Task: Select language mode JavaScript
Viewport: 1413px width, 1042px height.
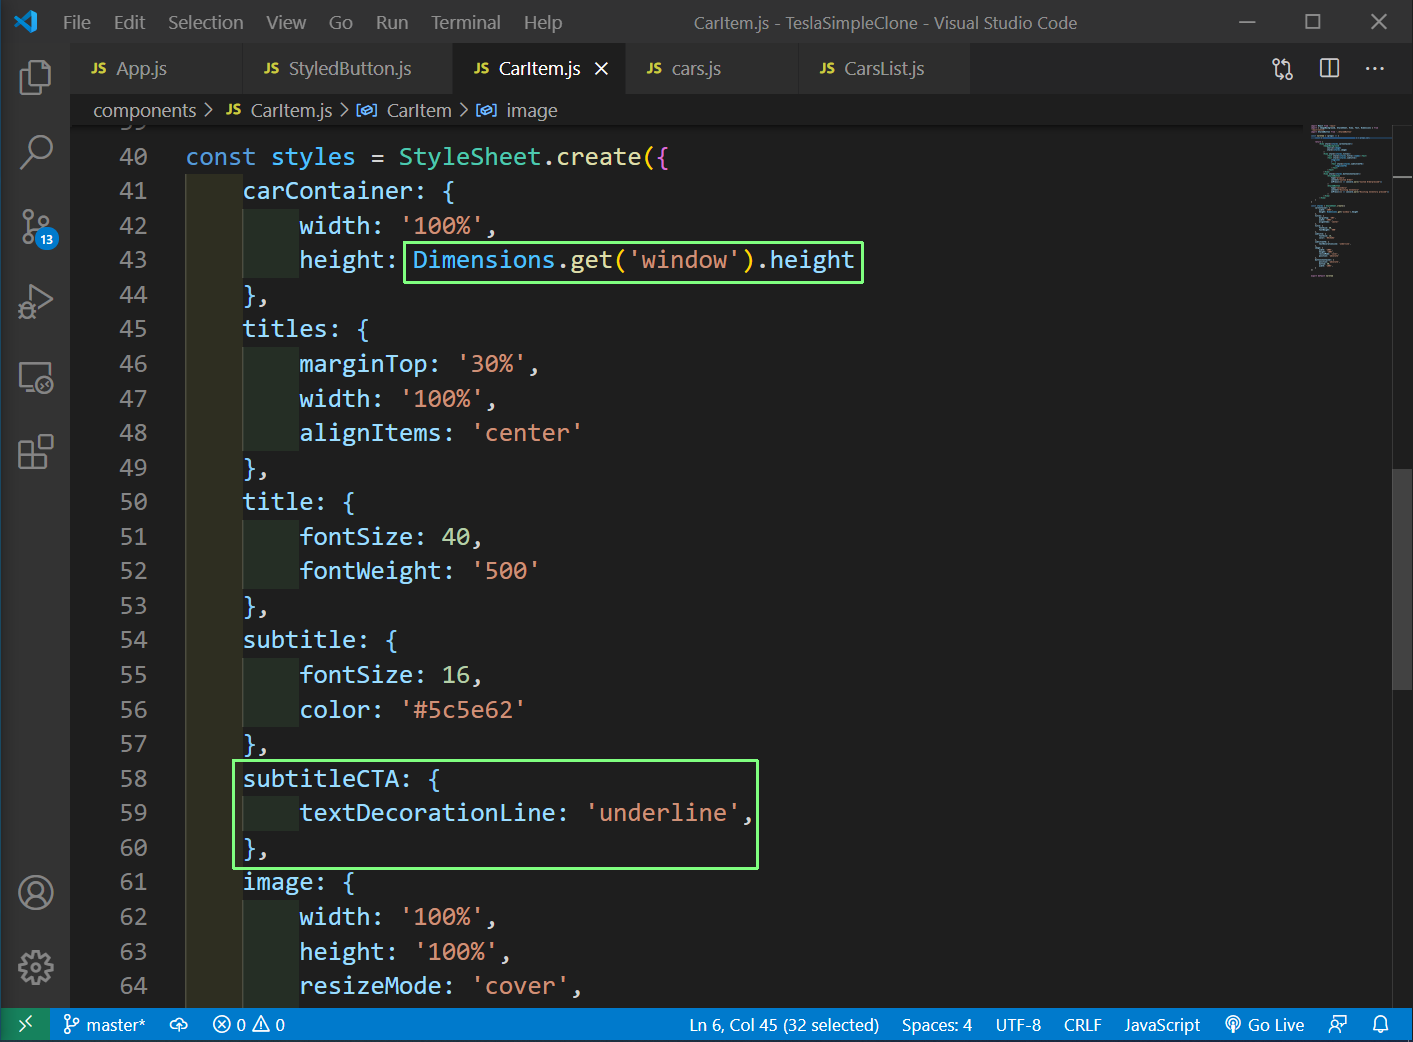Action: (x=1161, y=1024)
